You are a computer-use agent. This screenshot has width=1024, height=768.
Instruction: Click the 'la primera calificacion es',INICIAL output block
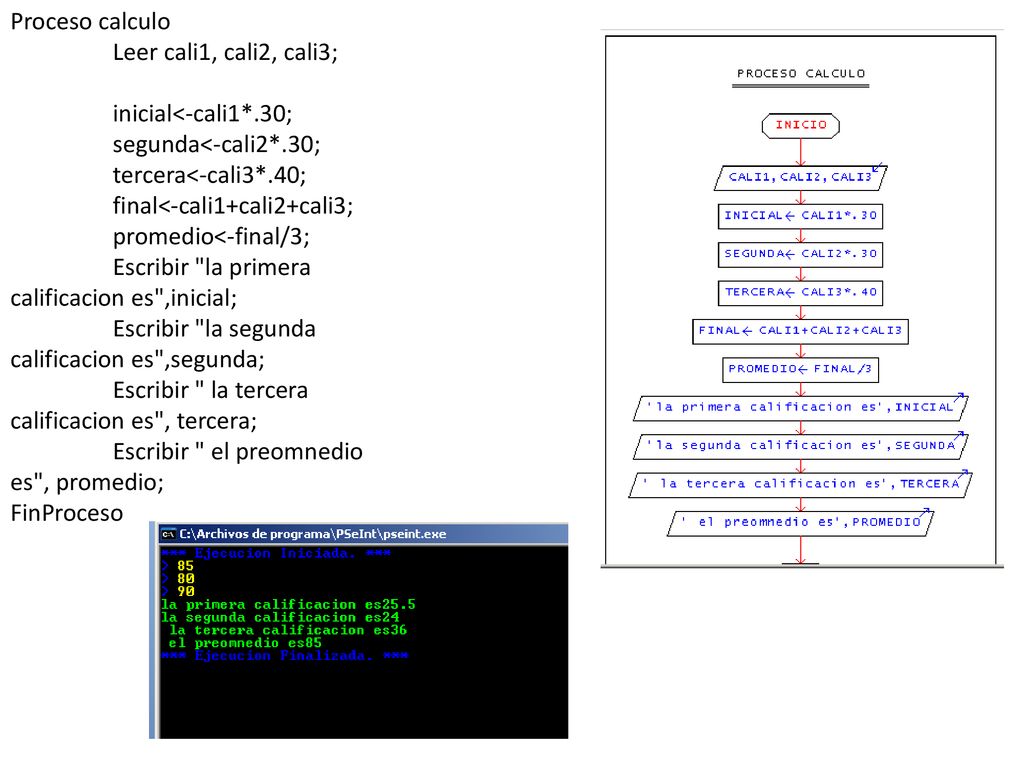[801, 408]
